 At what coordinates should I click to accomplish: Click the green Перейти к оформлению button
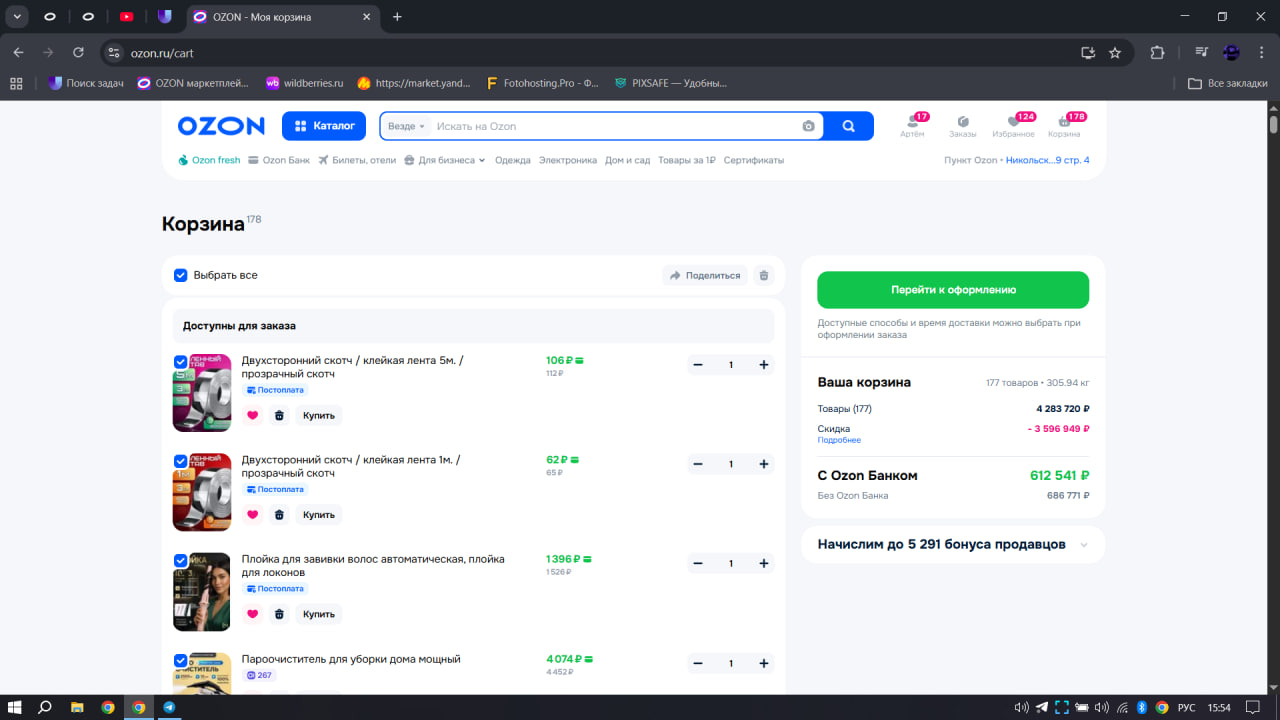tap(953, 290)
